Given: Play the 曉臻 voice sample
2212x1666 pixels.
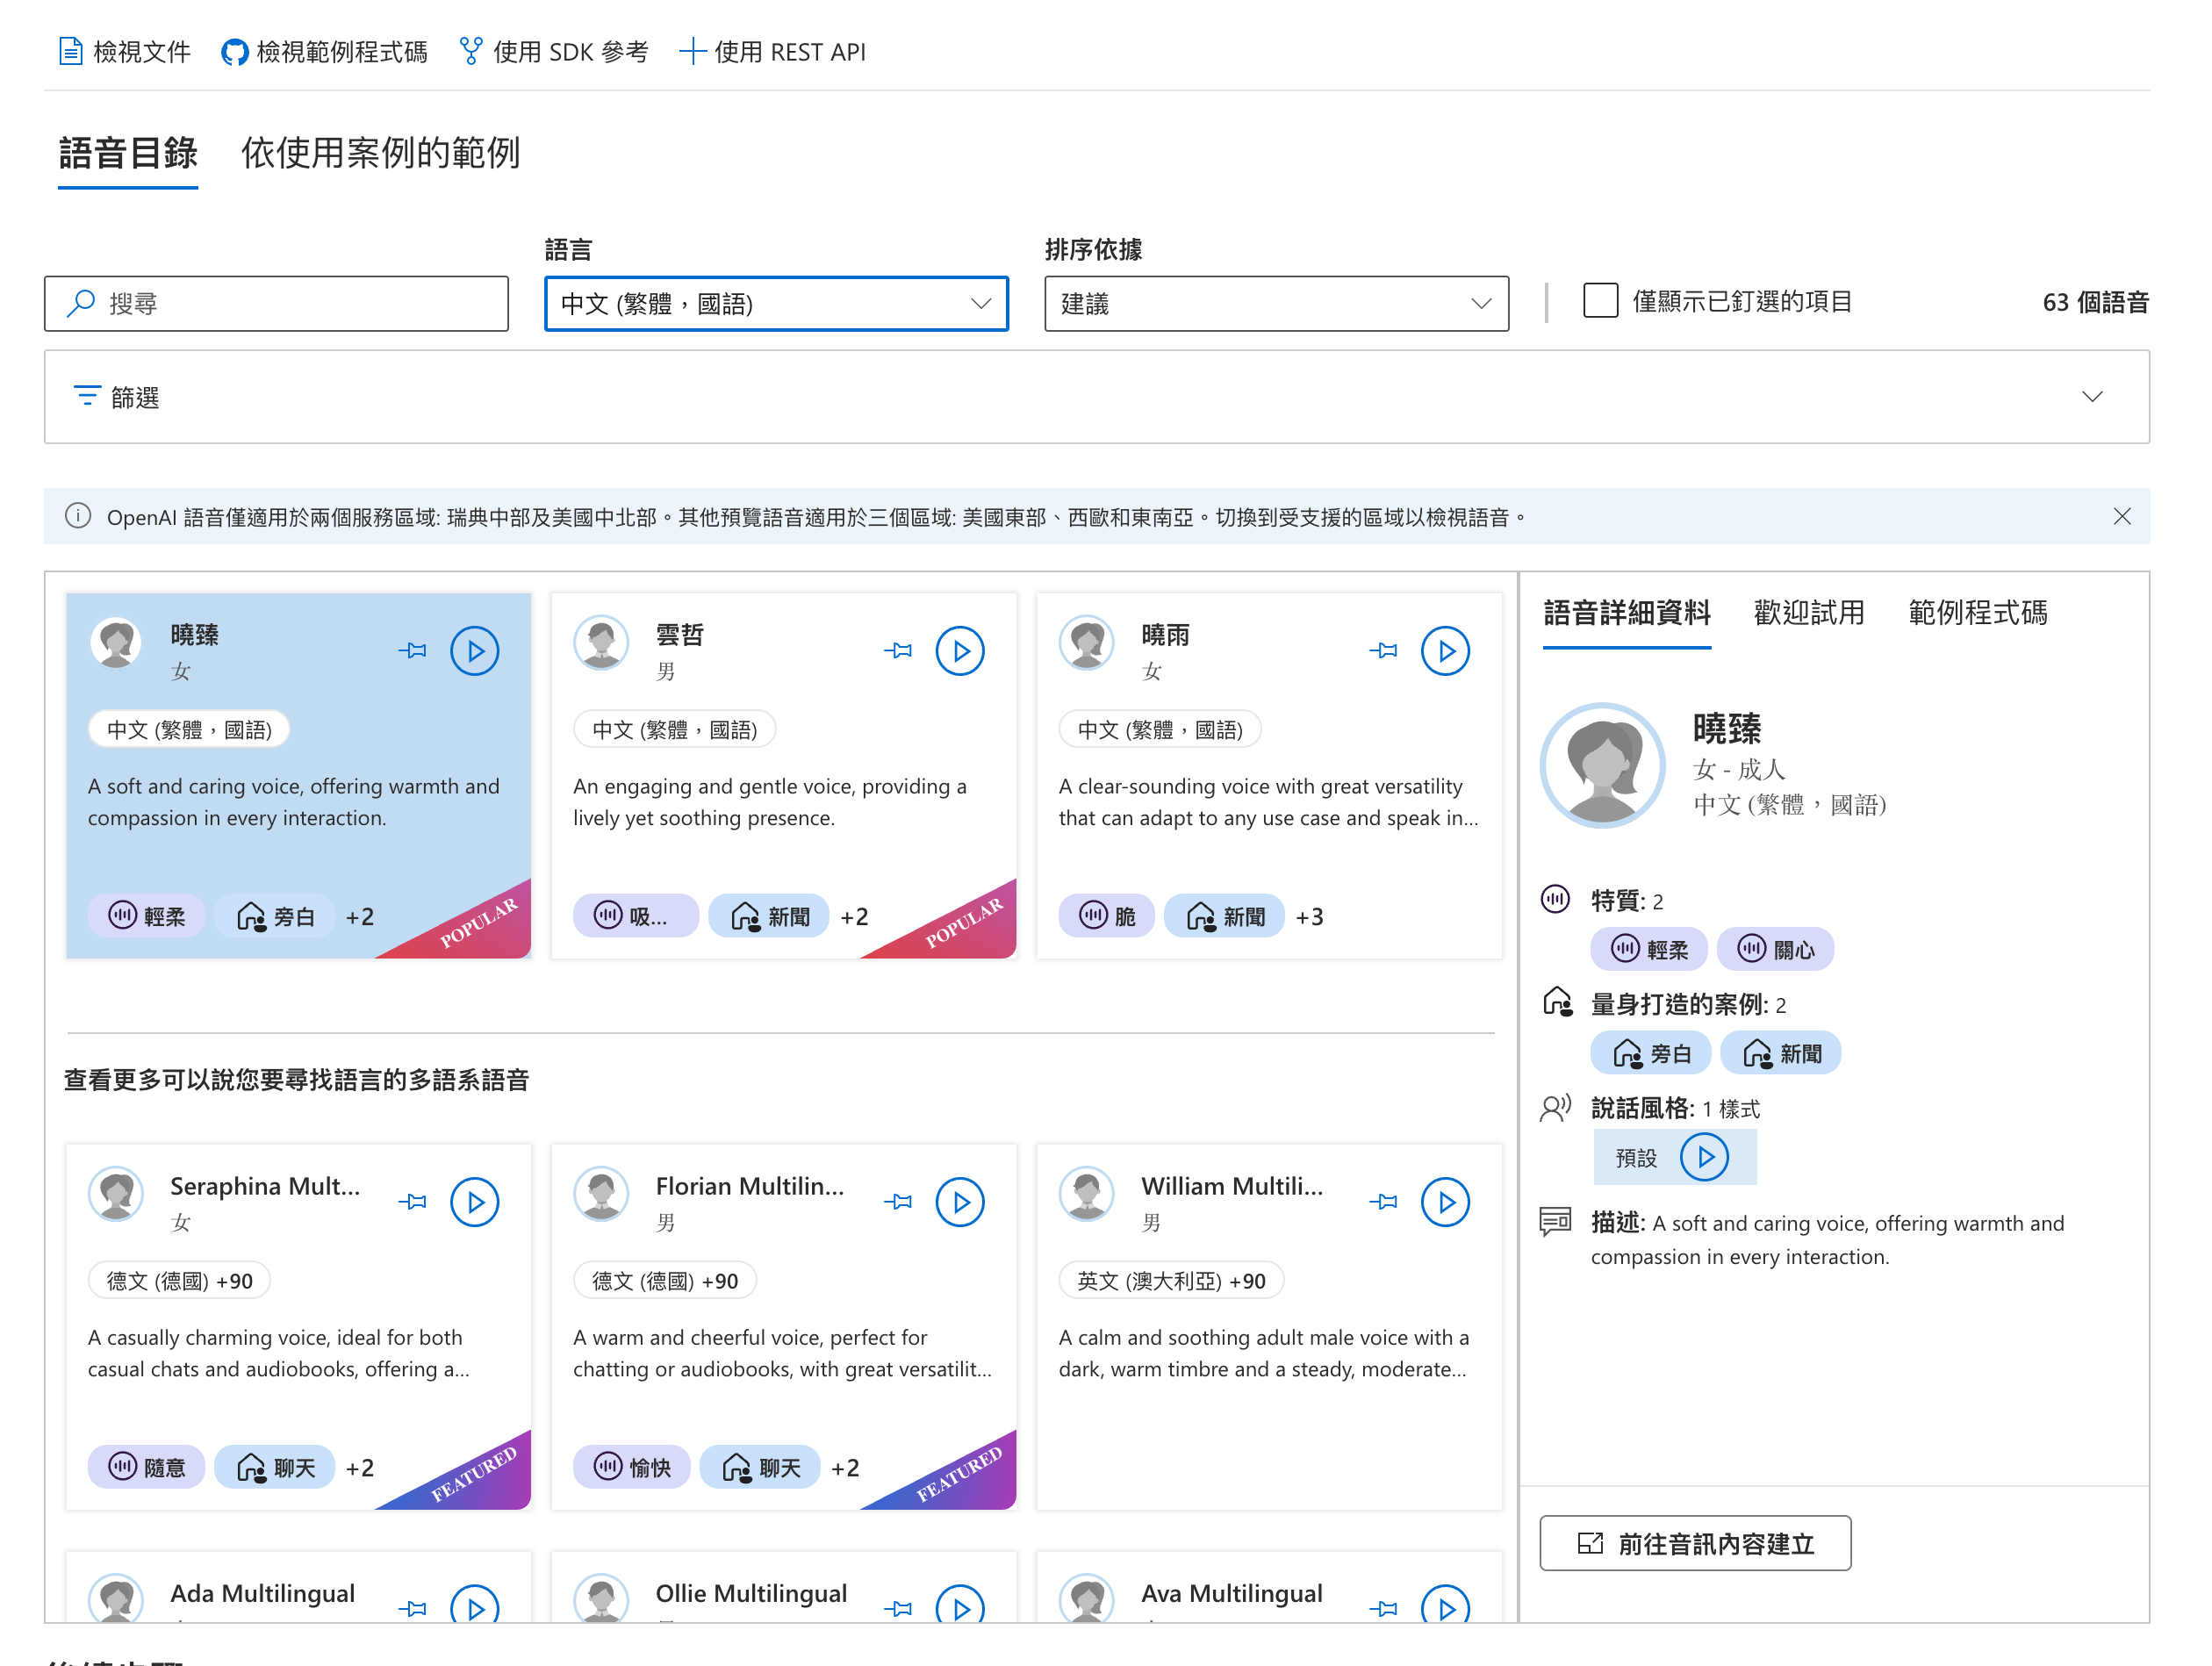Looking at the screenshot, I should [x=474, y=651].
